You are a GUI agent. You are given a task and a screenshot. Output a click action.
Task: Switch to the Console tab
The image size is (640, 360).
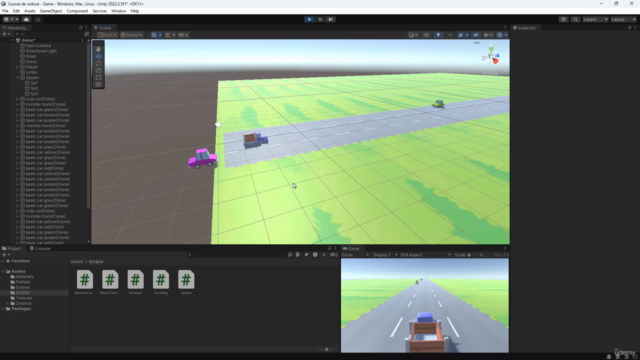click(x=40, y=248)
